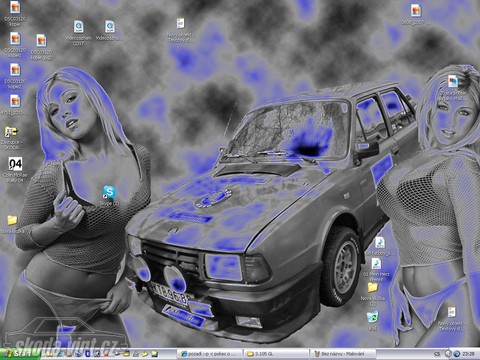Viewport: 480px width, 360px height.
Task: Select the Nová složka folder on left
Action: pyautogui.click(x=12, y=220)
